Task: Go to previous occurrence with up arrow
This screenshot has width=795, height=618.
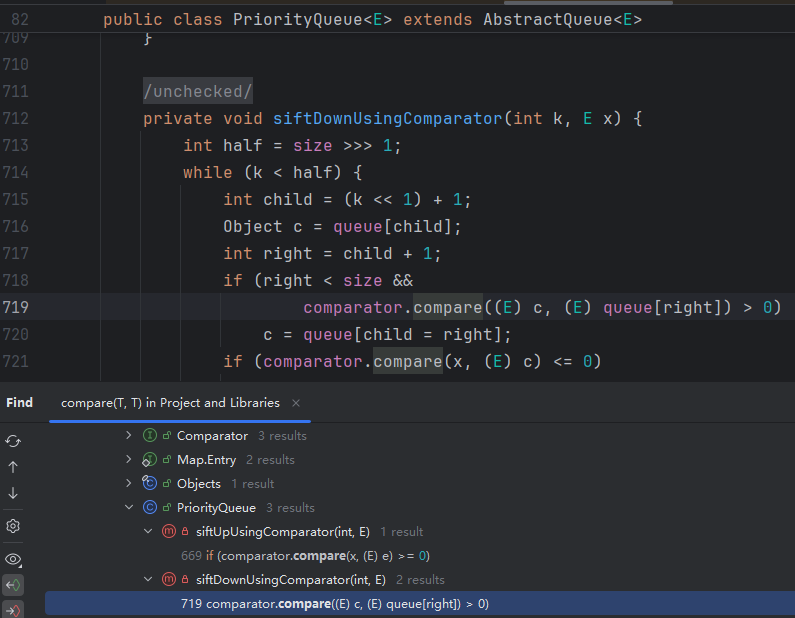Action: click(13, 467)
